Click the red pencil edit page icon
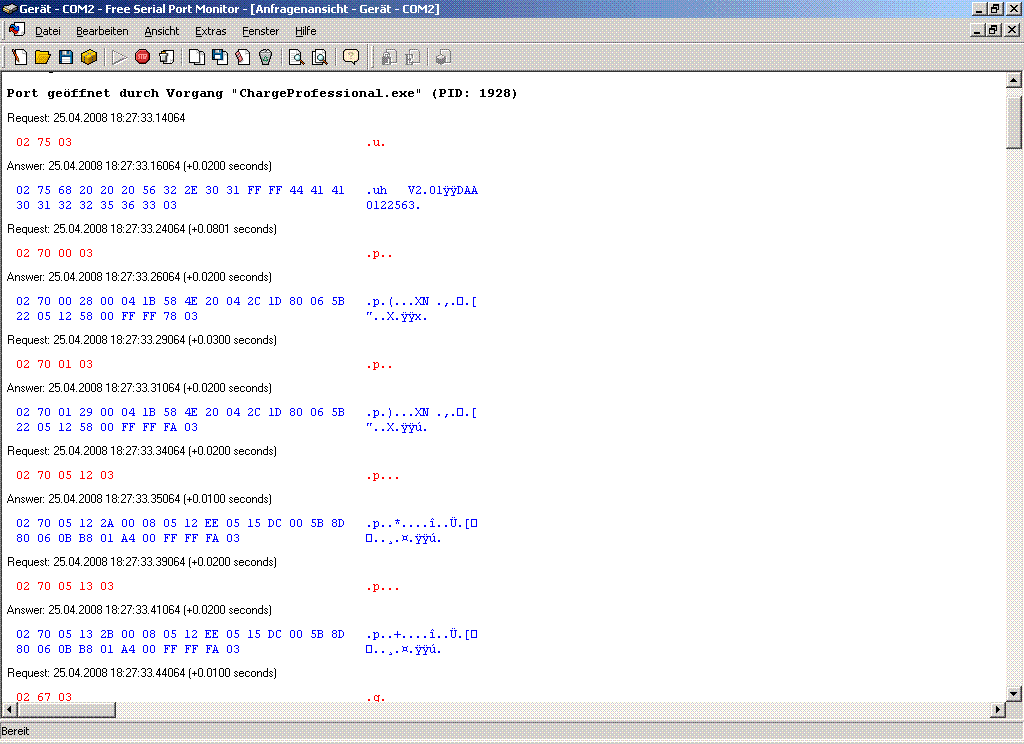Image resolution: width=1024 pixels, height=744 pixels. pos(243,57)
